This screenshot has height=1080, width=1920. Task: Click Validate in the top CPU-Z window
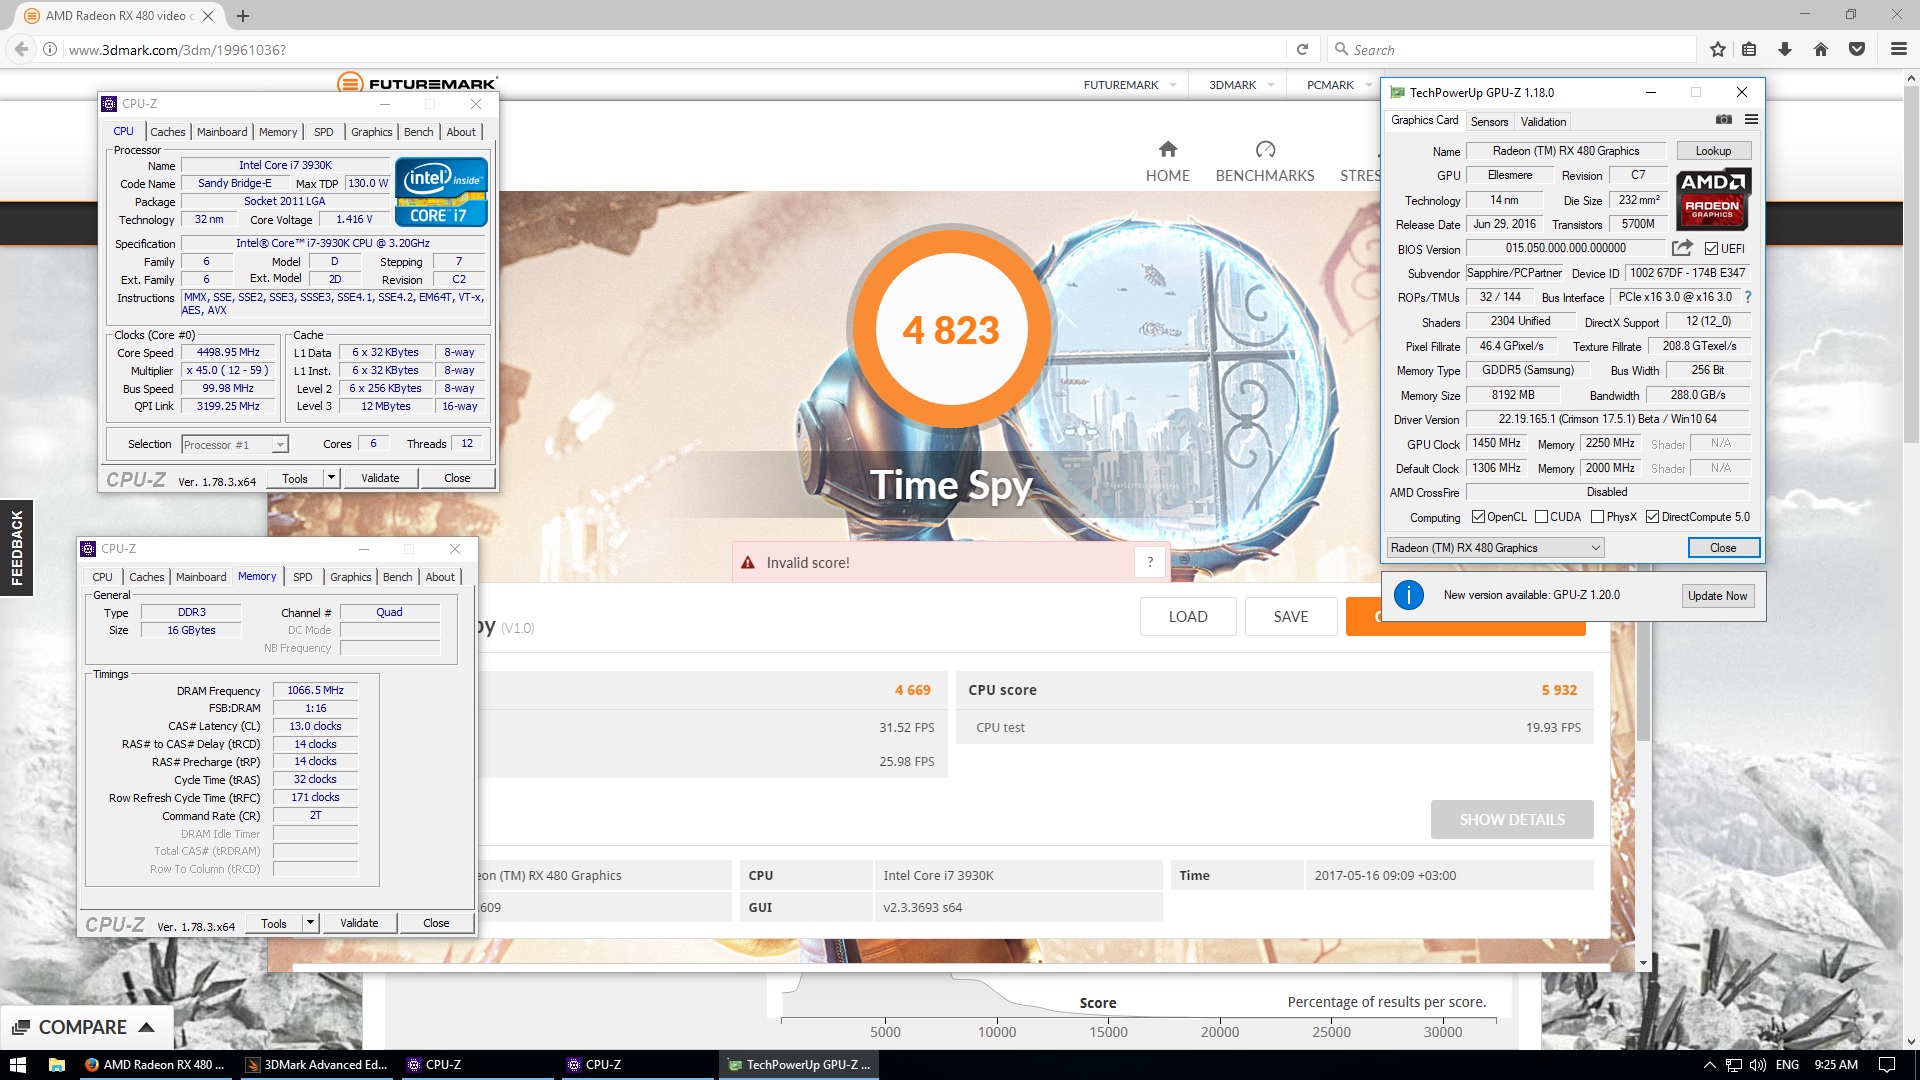pyautogui.click(x=380, y=478)
